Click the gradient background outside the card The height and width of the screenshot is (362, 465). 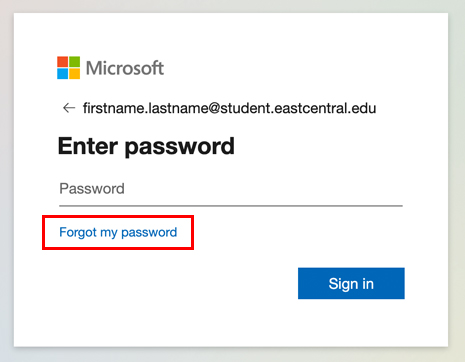tap(232, 355)
